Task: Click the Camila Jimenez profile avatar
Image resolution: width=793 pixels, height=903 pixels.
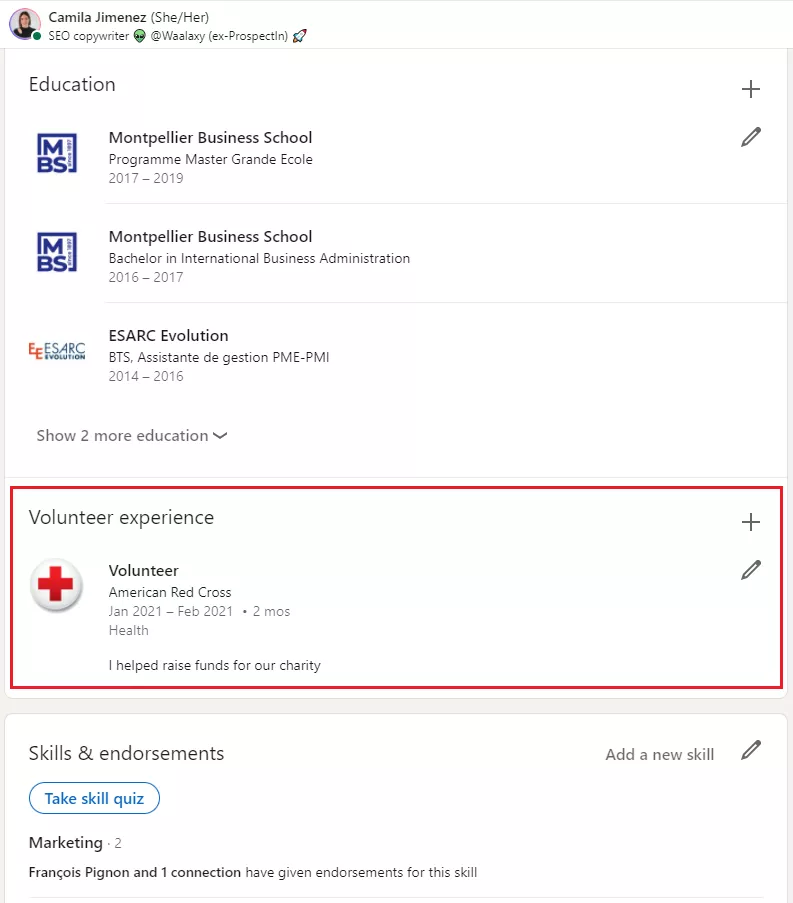Action: [x=25, y=24]
